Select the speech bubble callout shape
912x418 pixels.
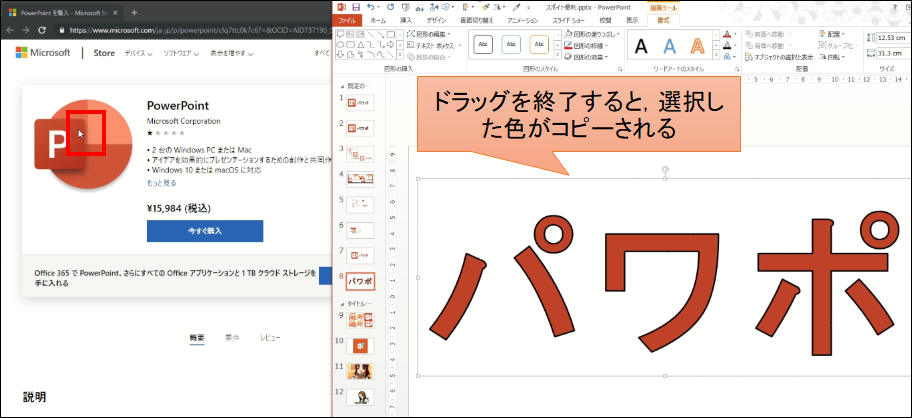[x=340, y=34]
